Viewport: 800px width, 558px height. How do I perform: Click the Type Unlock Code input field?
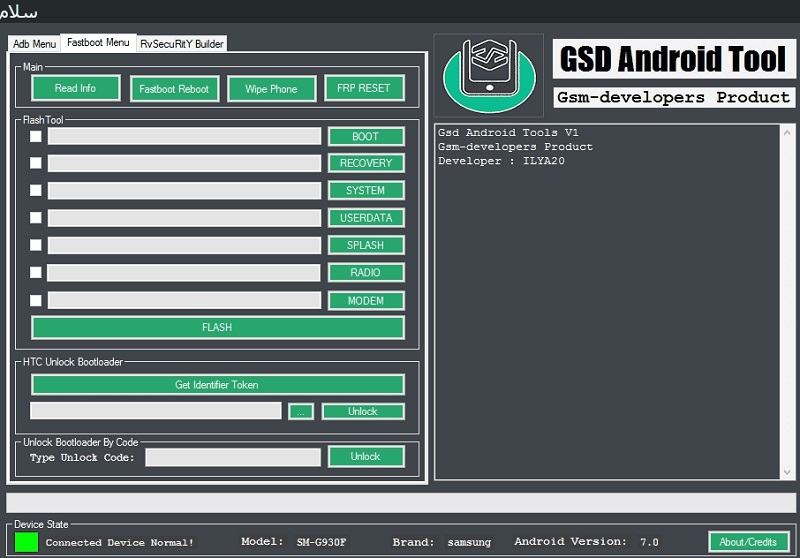point(233,457)
